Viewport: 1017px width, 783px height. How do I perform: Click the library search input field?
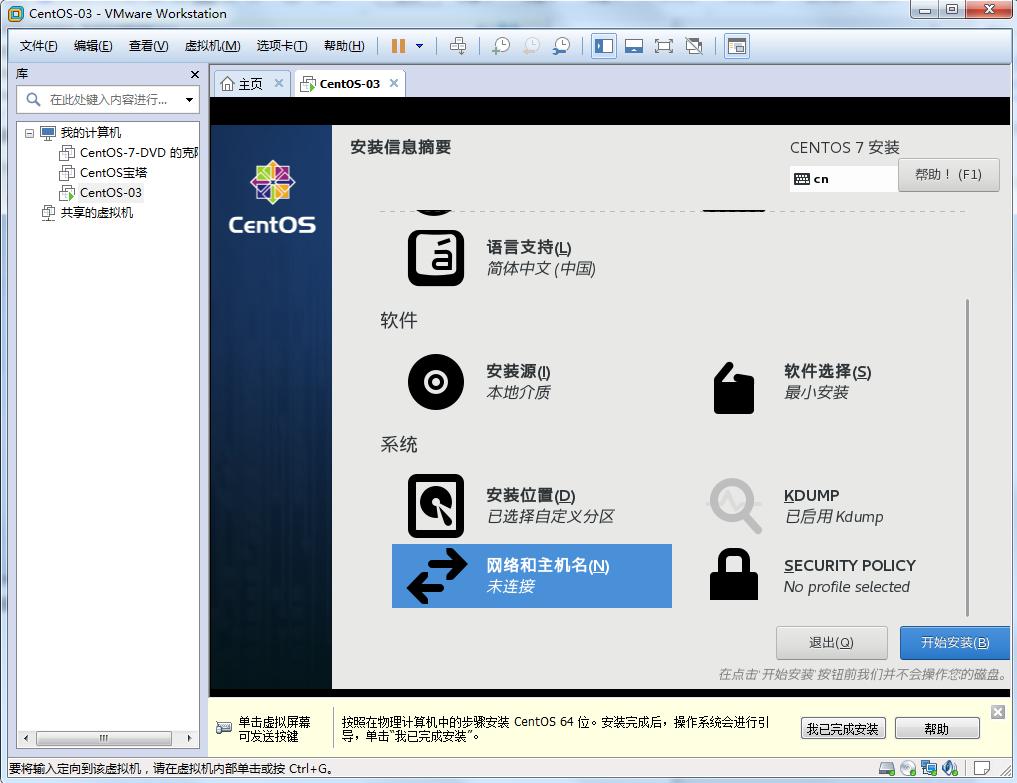(x=107, y=100)
